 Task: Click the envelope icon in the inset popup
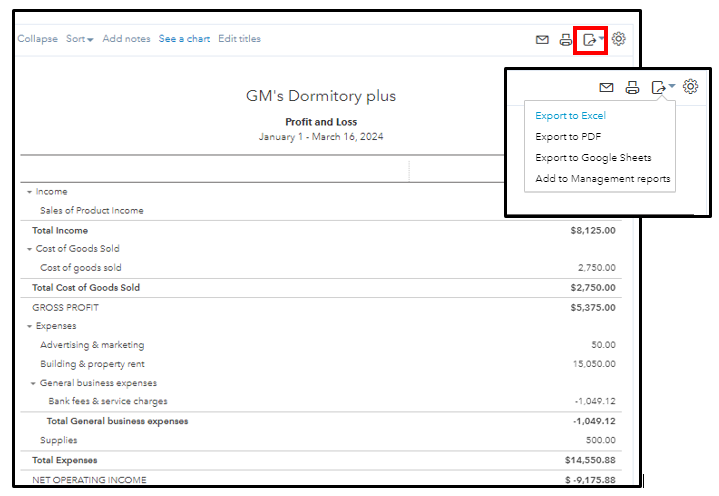point(606,88)
